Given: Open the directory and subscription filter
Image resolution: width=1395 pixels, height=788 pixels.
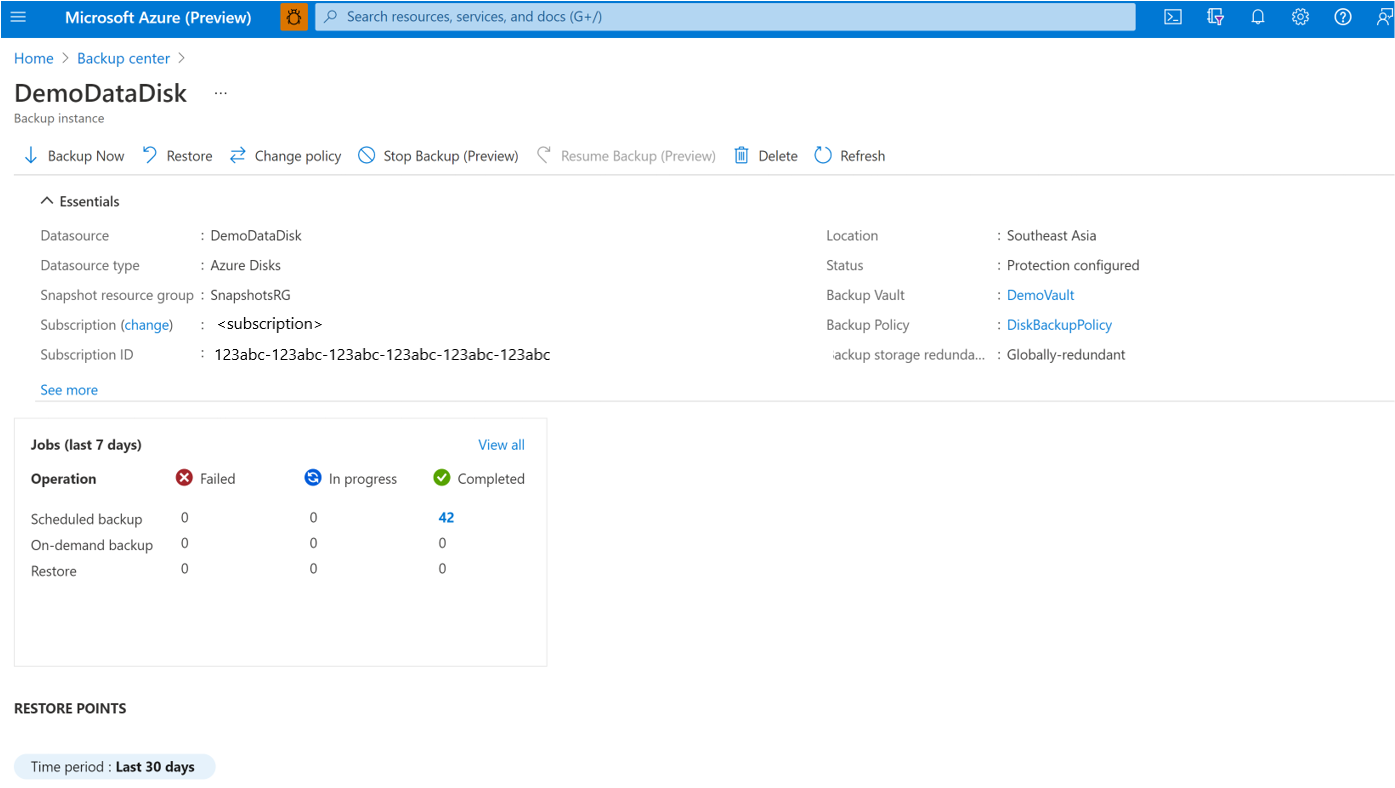Looking at the screenshot, I should [1214, 16].
